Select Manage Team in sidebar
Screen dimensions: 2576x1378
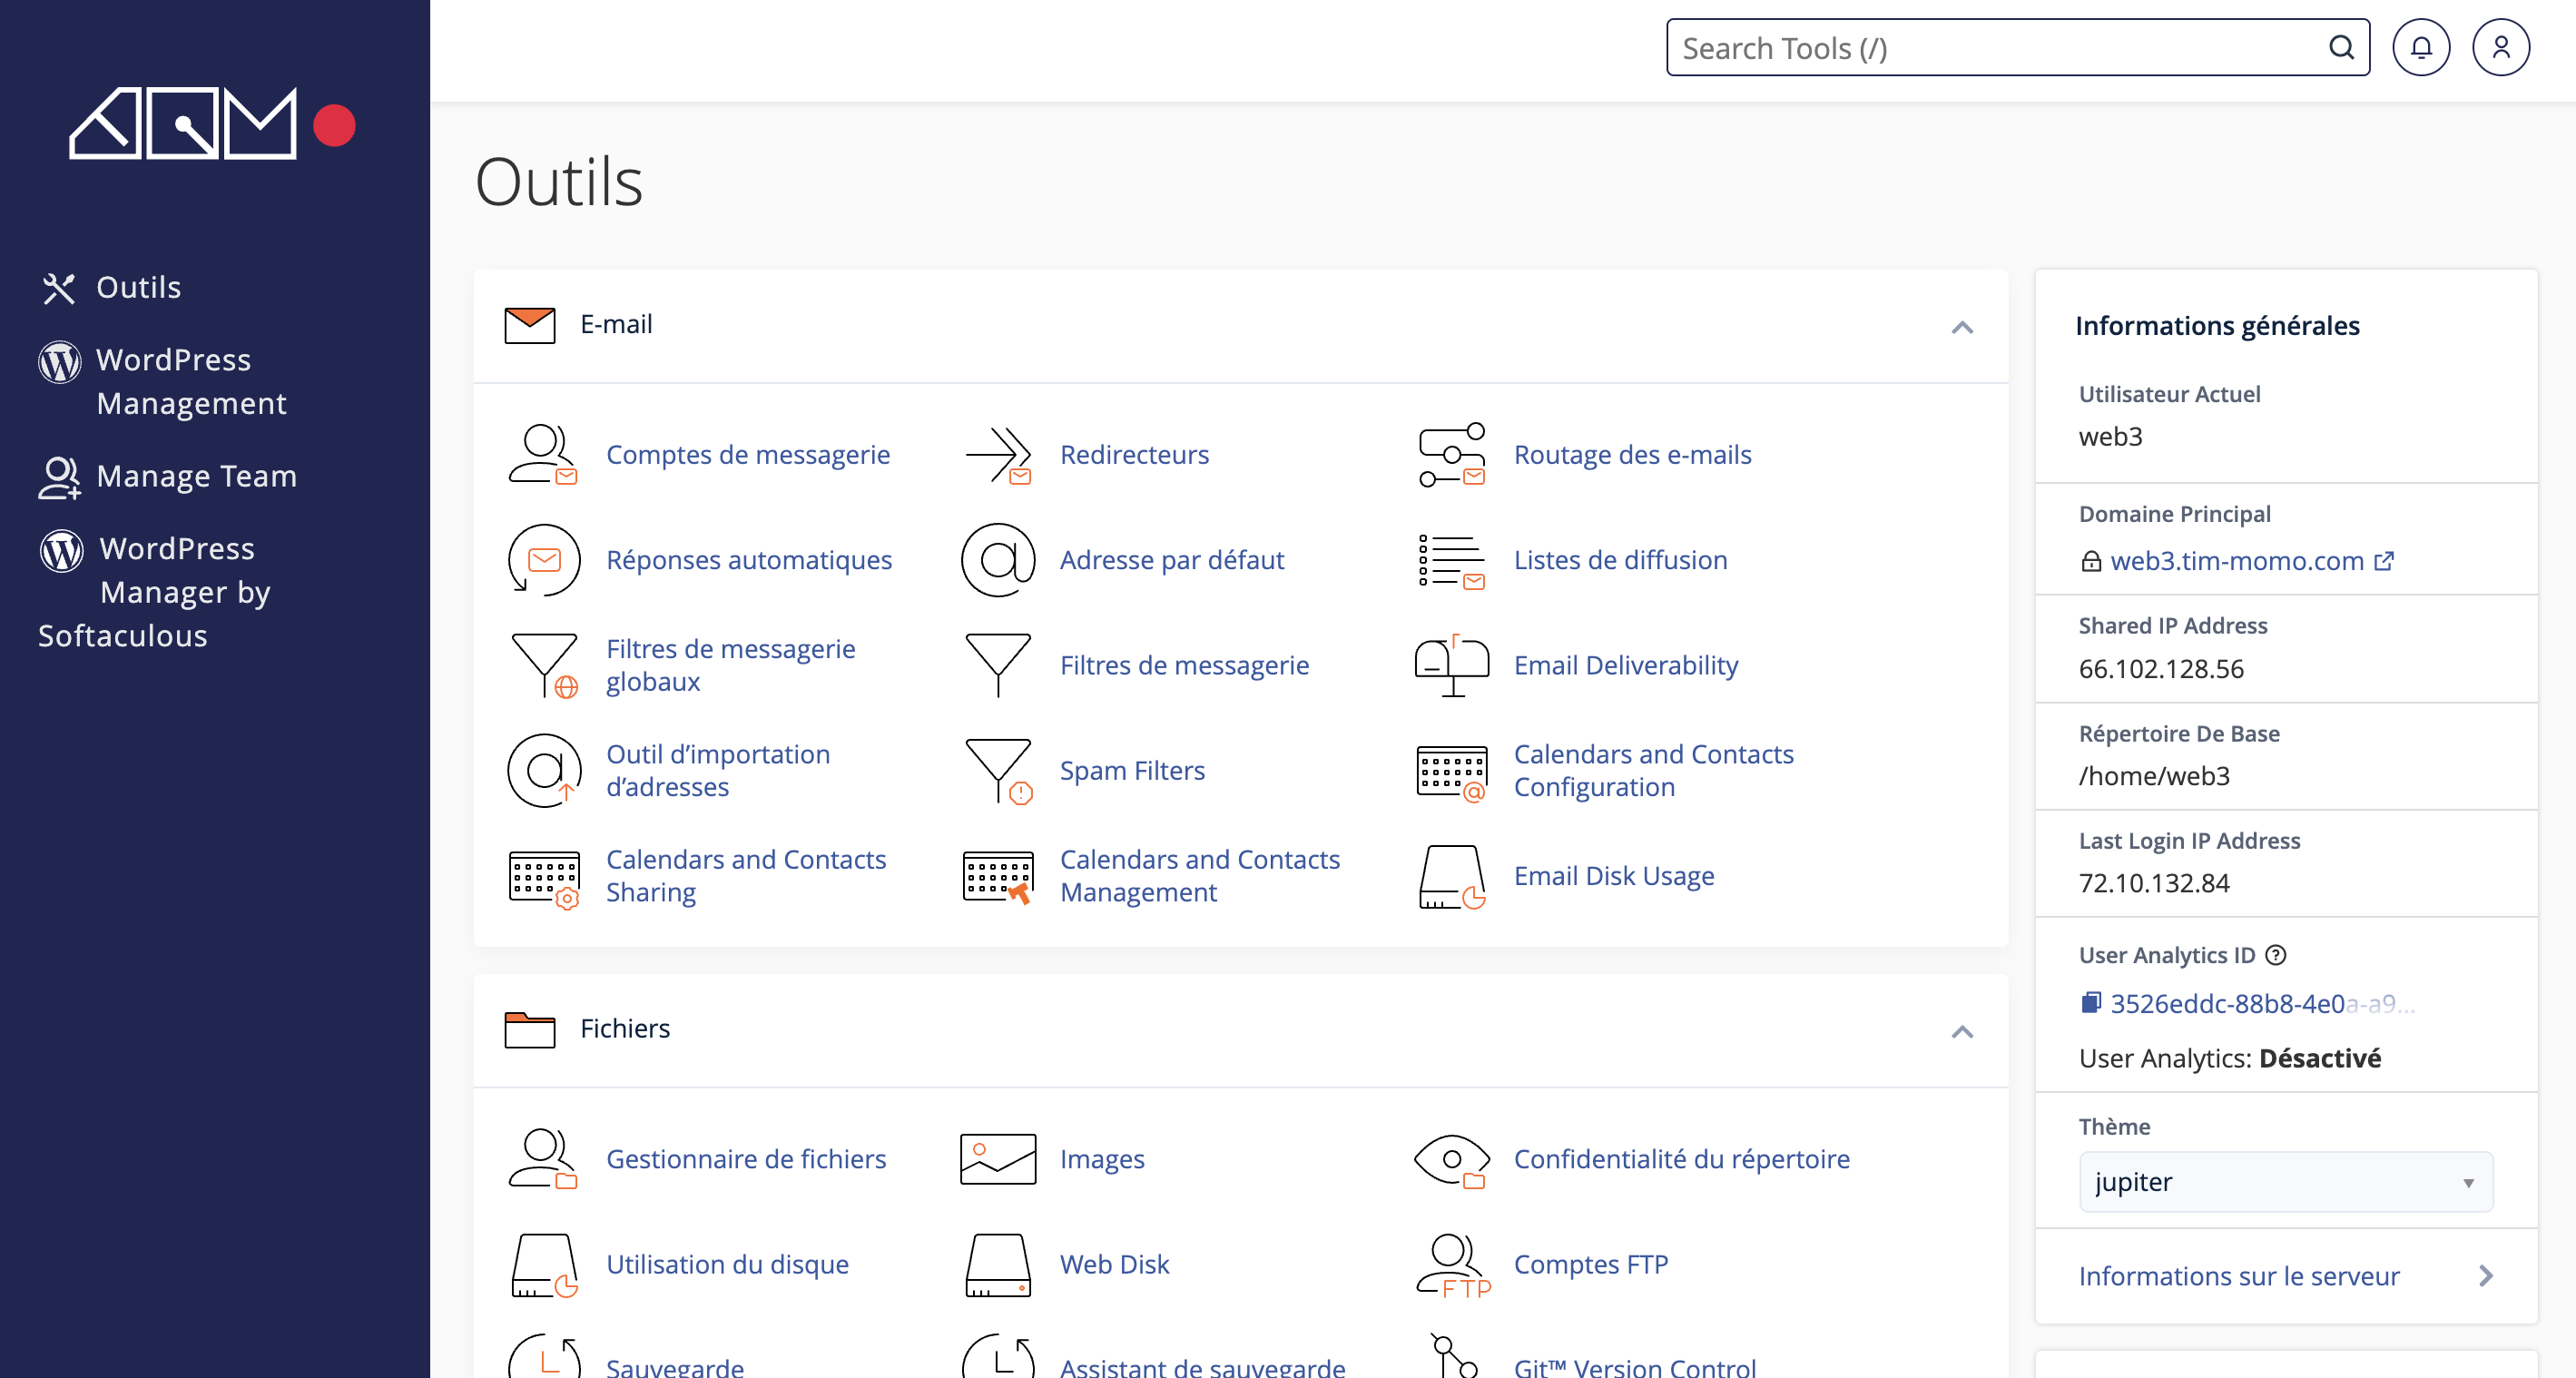pyautogui.click(x=196, y=476)
